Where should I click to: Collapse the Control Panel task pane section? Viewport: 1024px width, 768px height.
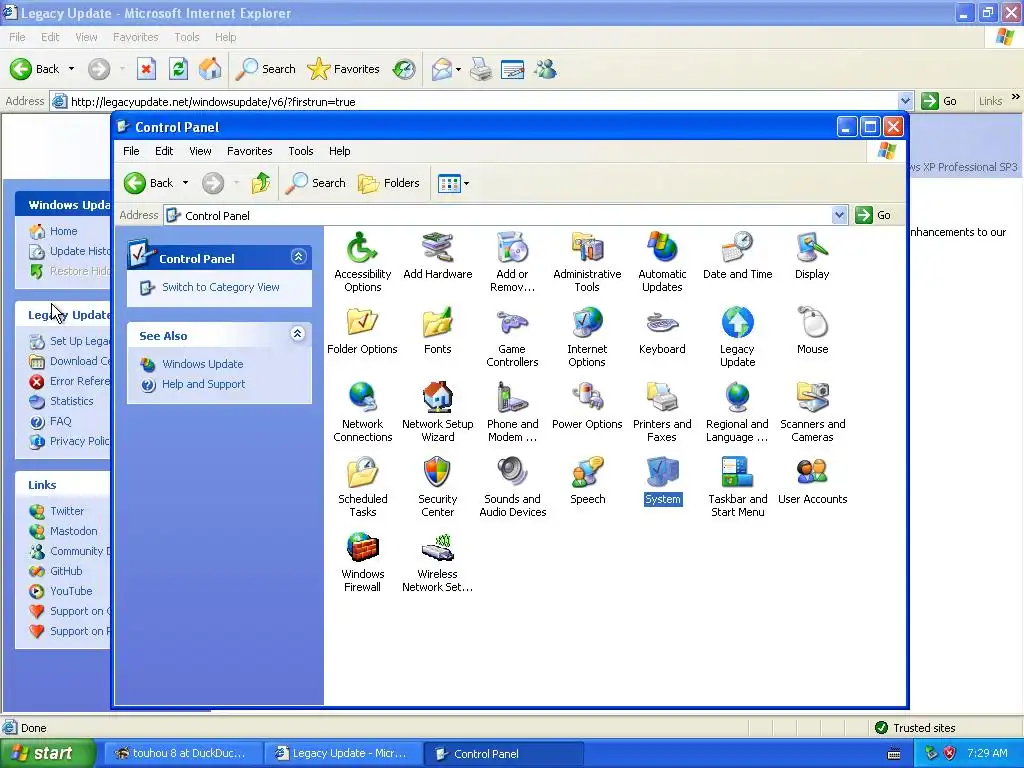coord(298,257)
